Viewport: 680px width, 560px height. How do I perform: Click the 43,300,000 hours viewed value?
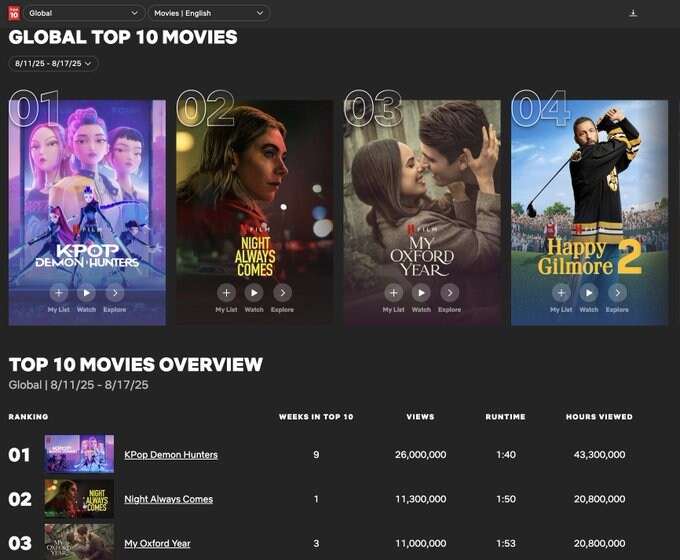point(599,455)
